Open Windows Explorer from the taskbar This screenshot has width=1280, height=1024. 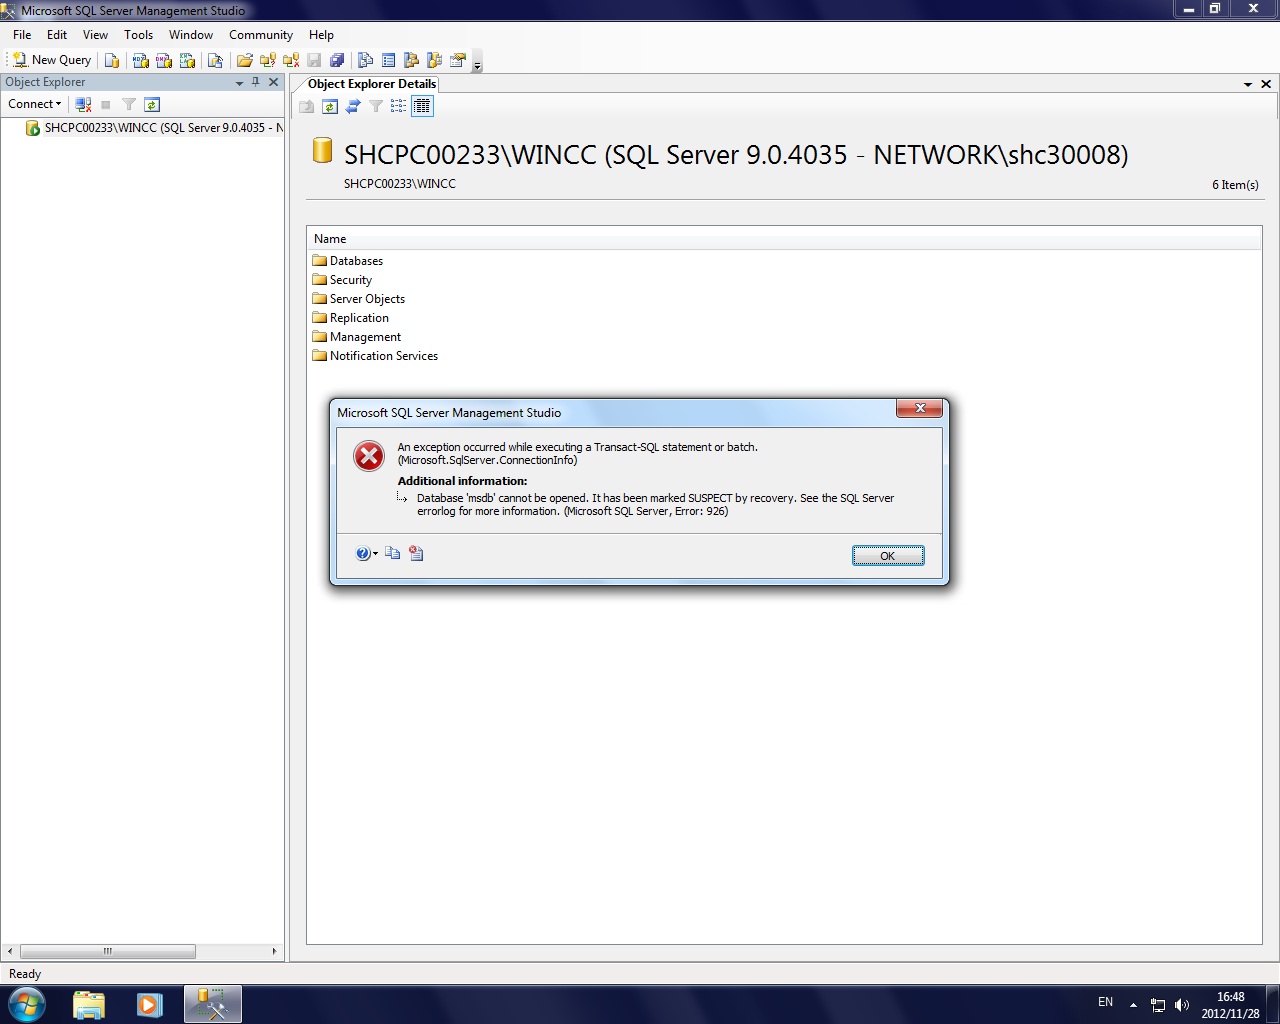tap(89, 1004)
